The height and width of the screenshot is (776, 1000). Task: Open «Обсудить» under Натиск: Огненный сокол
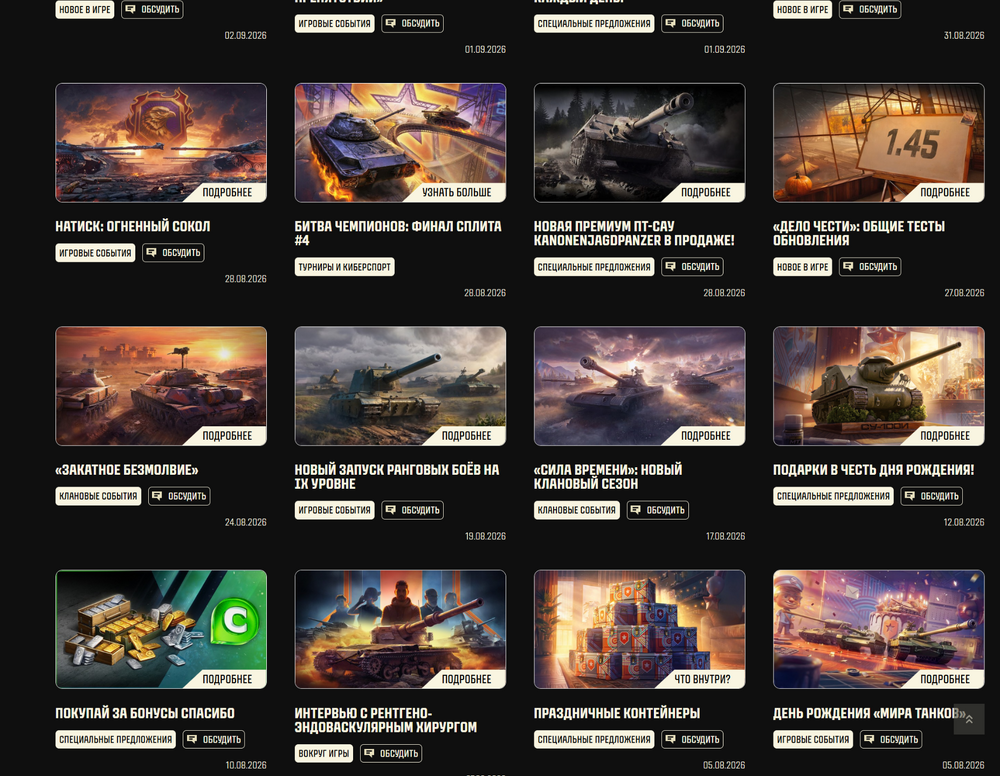[x=173, y=253]
